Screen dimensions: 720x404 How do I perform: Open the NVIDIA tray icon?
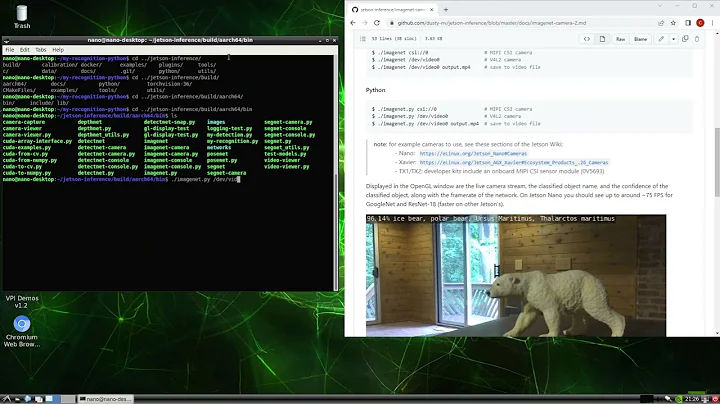click(679, 399)
